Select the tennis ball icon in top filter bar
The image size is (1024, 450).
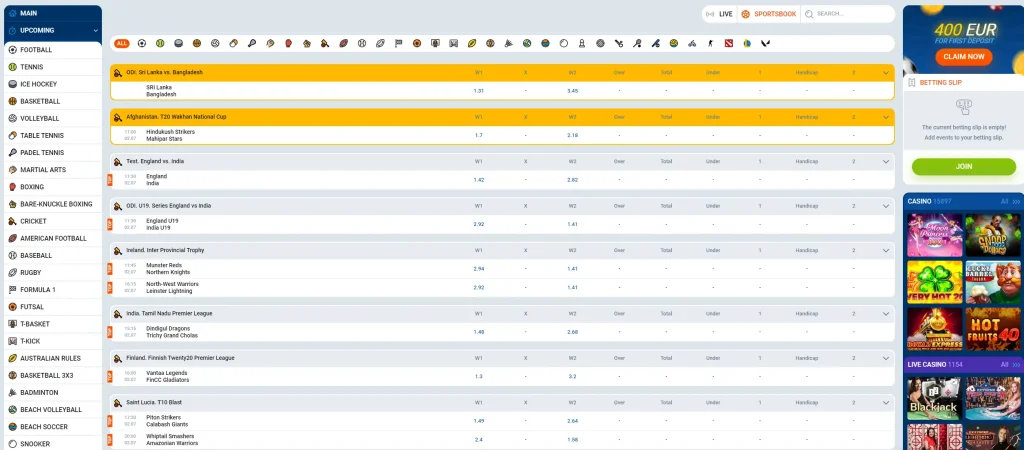160,43
